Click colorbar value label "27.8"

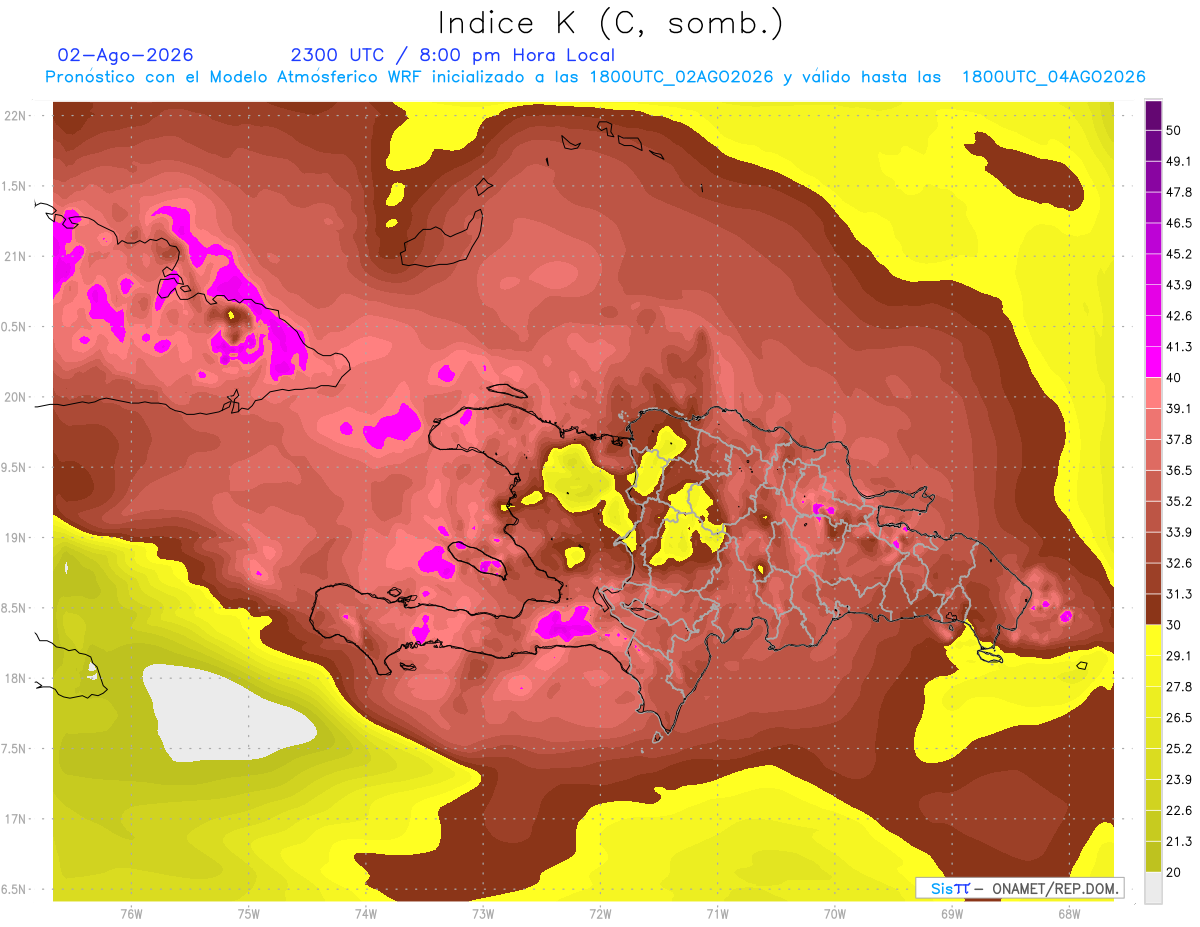pos(1178,687)
